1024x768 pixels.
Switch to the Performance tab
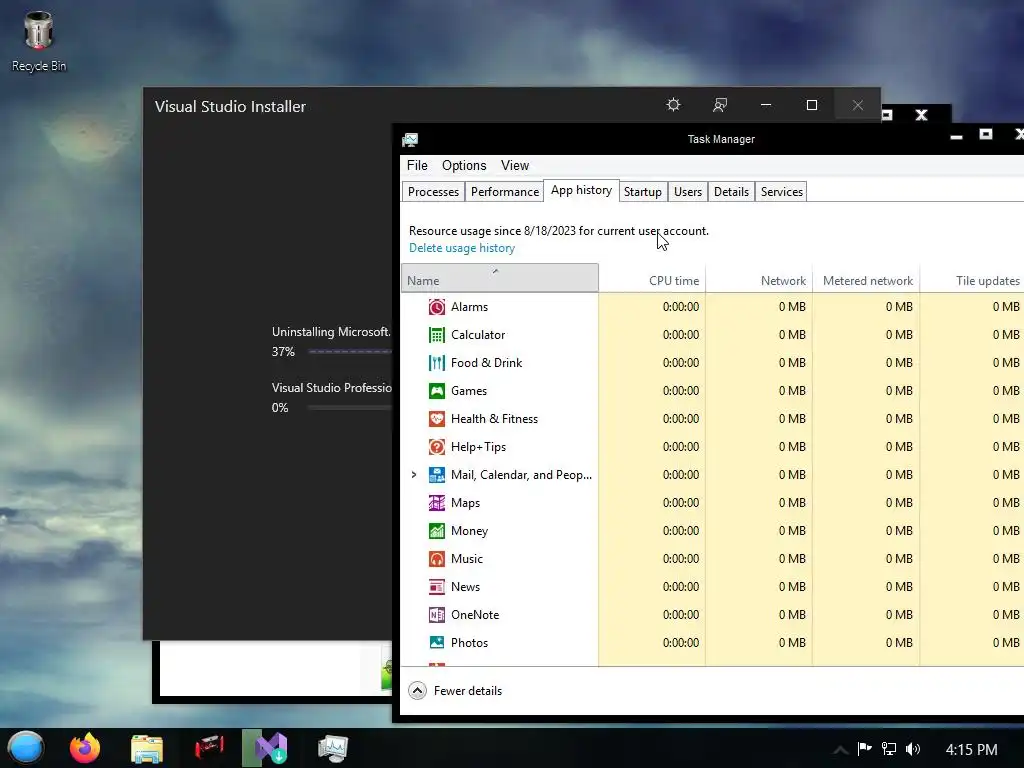pos(505,192)
